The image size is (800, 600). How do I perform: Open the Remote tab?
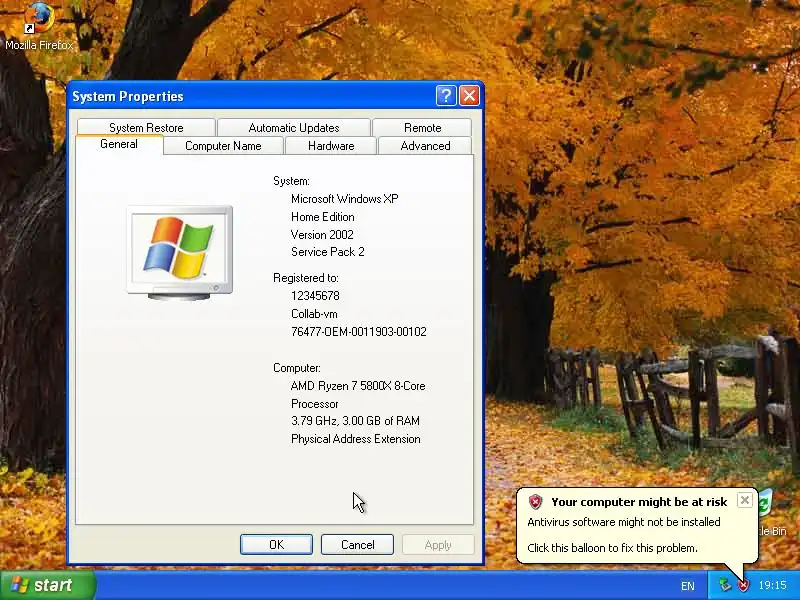422,128
